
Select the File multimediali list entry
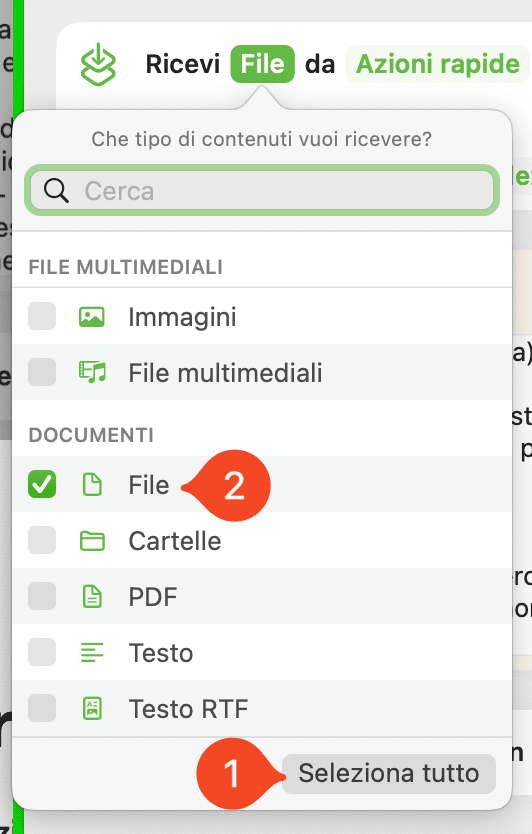(262, 372)
